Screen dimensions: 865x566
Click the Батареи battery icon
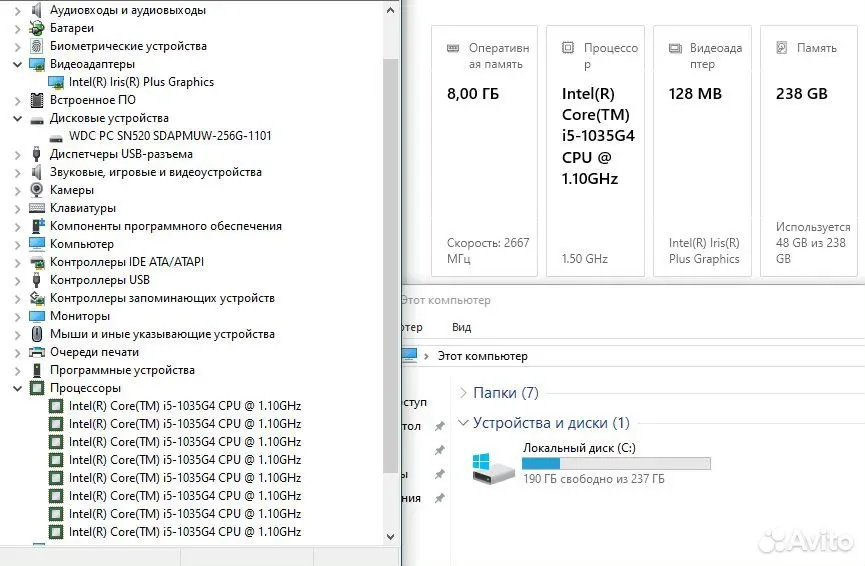tap(36, 28)
